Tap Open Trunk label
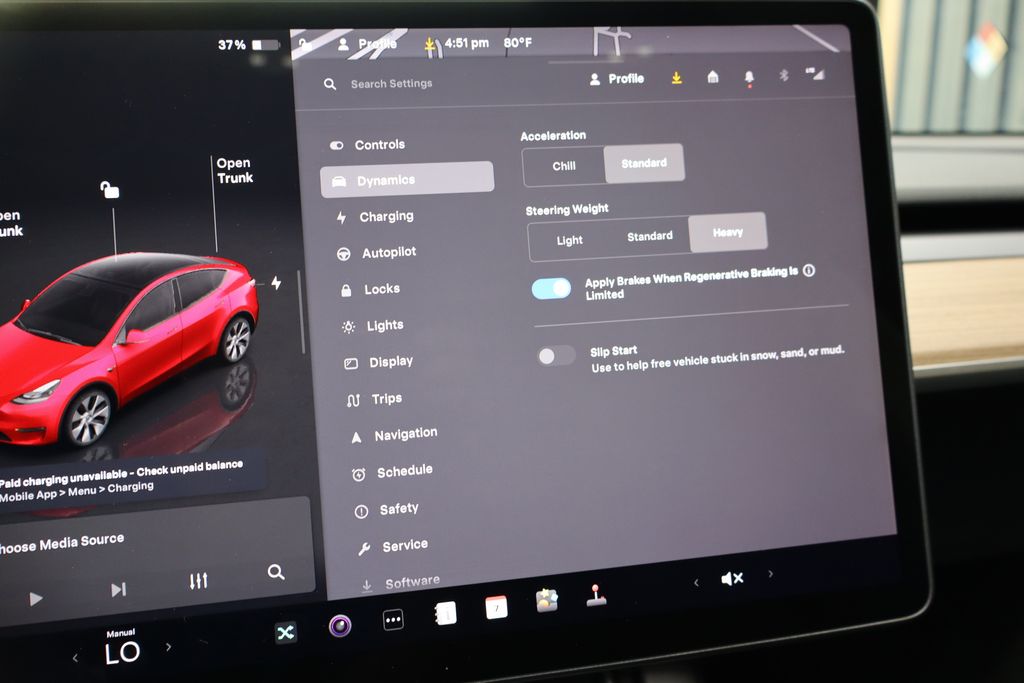Viewport: 1024px width, 683px height. click(x=235, y=171)
